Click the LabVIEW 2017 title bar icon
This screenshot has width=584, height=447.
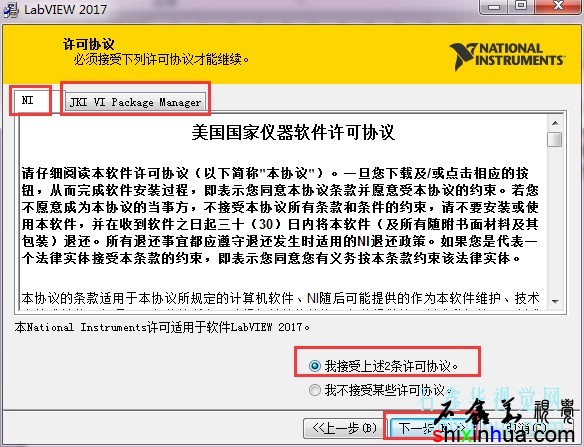(x=10, y=9)
